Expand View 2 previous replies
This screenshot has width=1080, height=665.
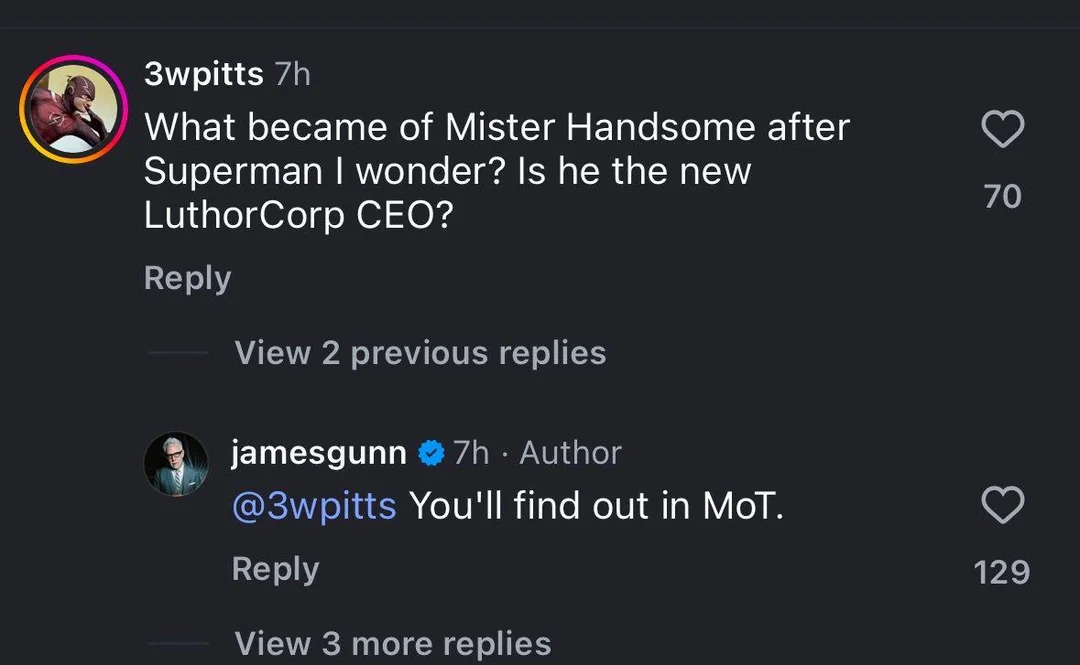coord(420,353)
